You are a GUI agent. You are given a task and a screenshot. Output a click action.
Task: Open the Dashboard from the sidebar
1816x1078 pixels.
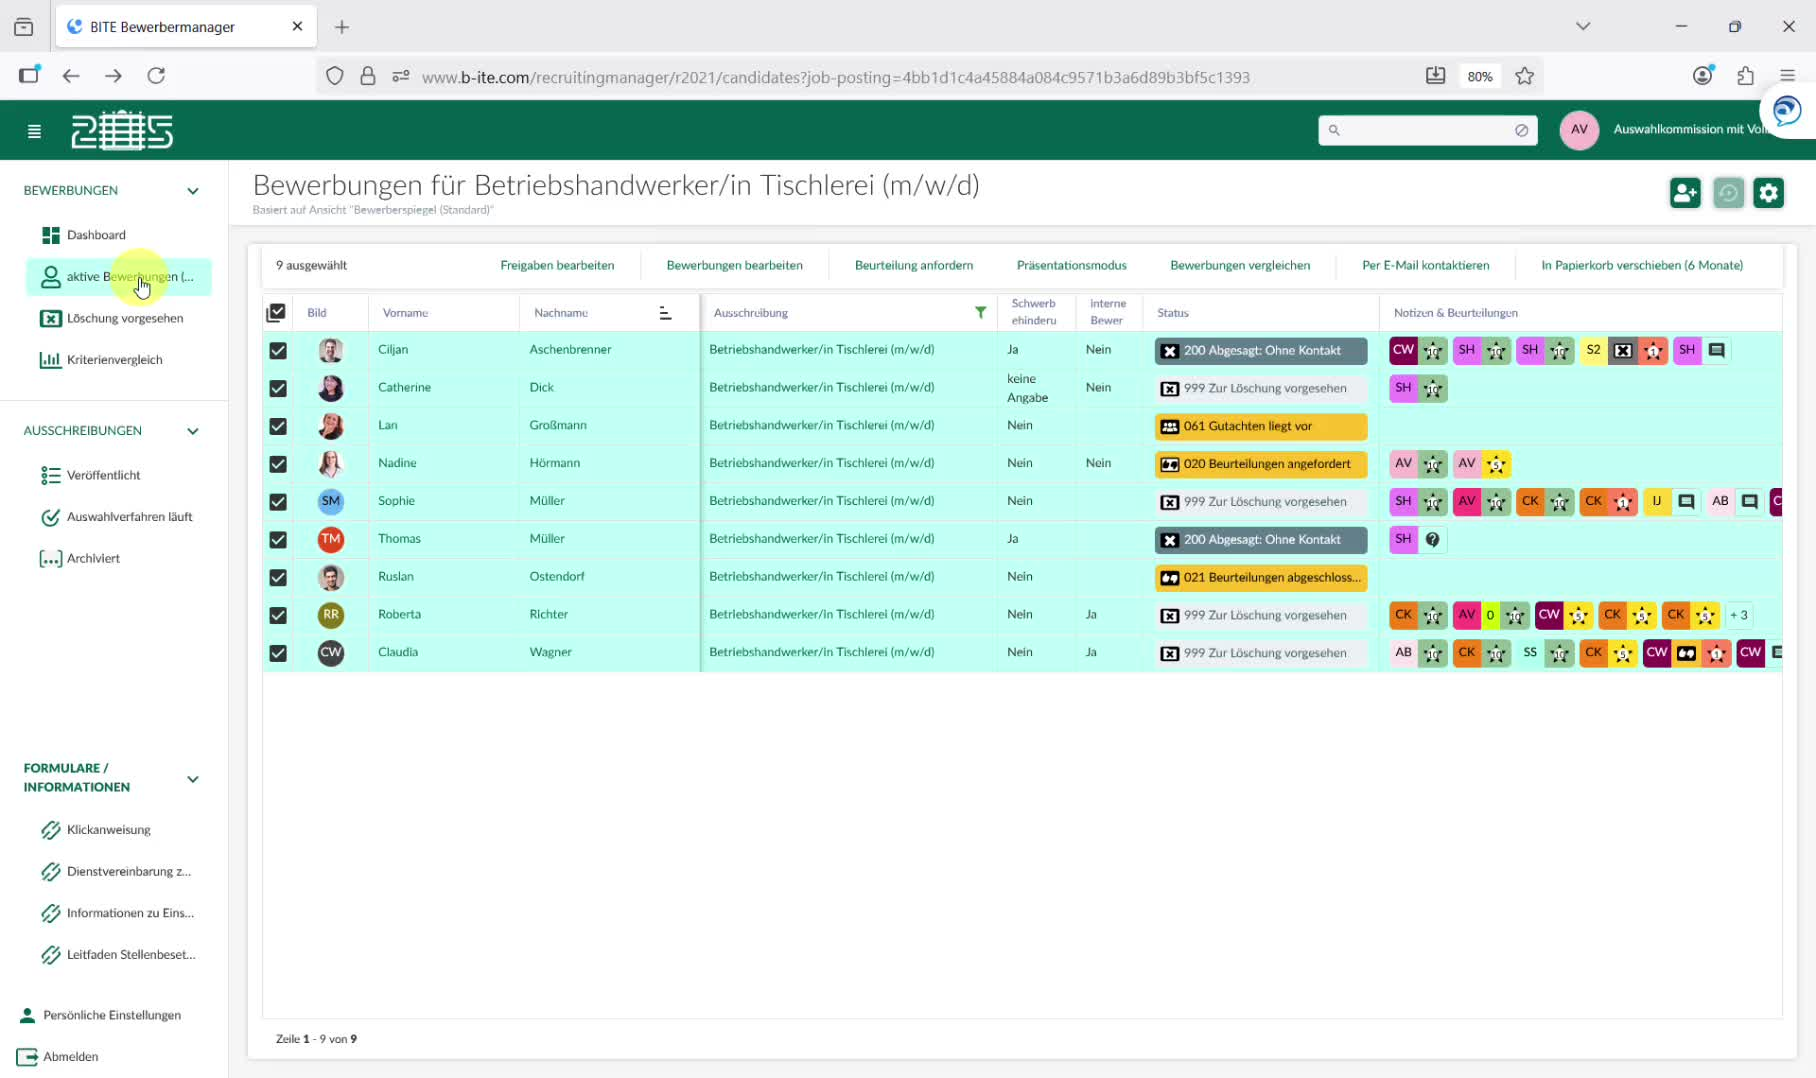pos(96,235)
